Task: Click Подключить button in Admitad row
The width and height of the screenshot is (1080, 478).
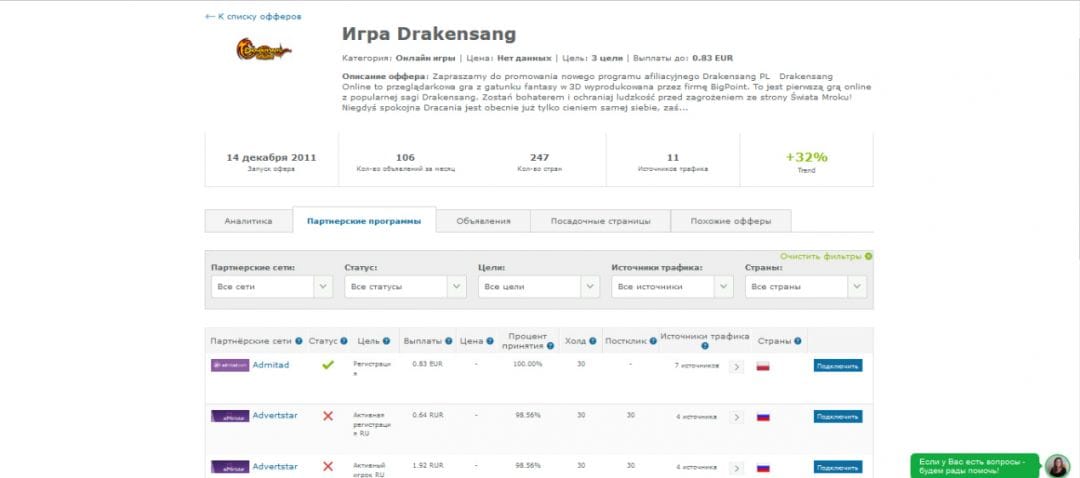Action: [x=838, y=366]
